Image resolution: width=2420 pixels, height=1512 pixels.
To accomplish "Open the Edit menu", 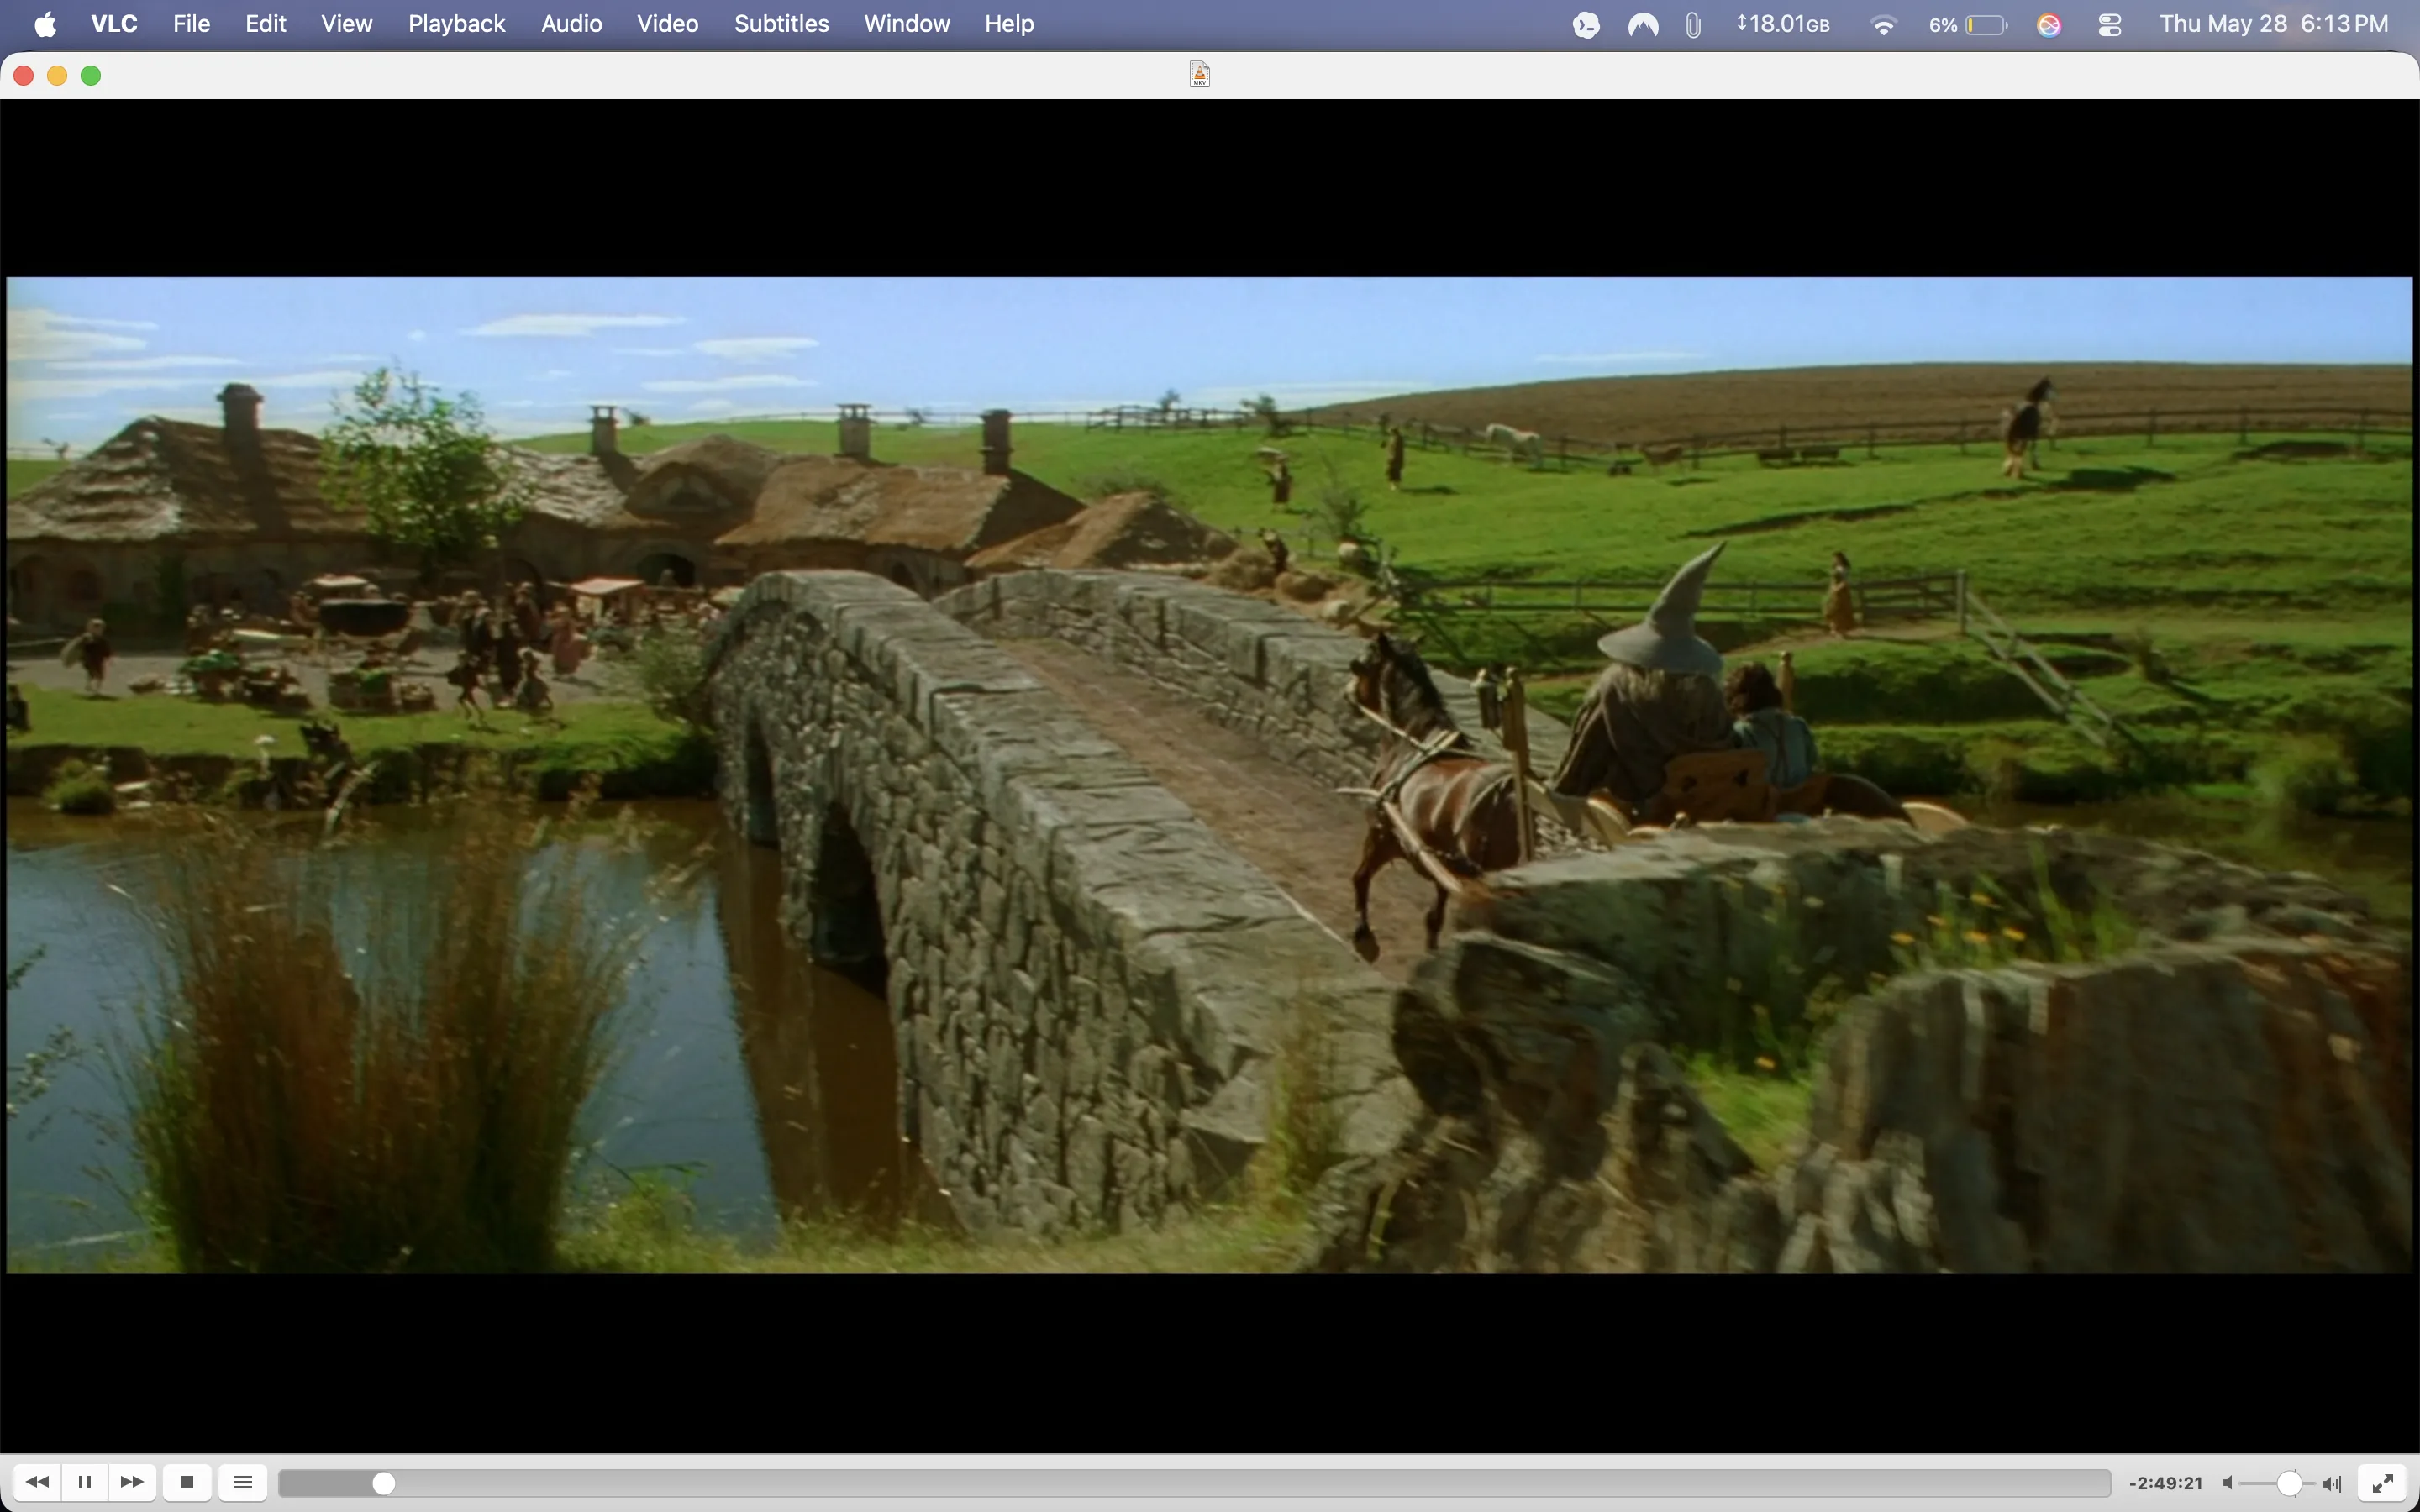I will coord(266,24).
